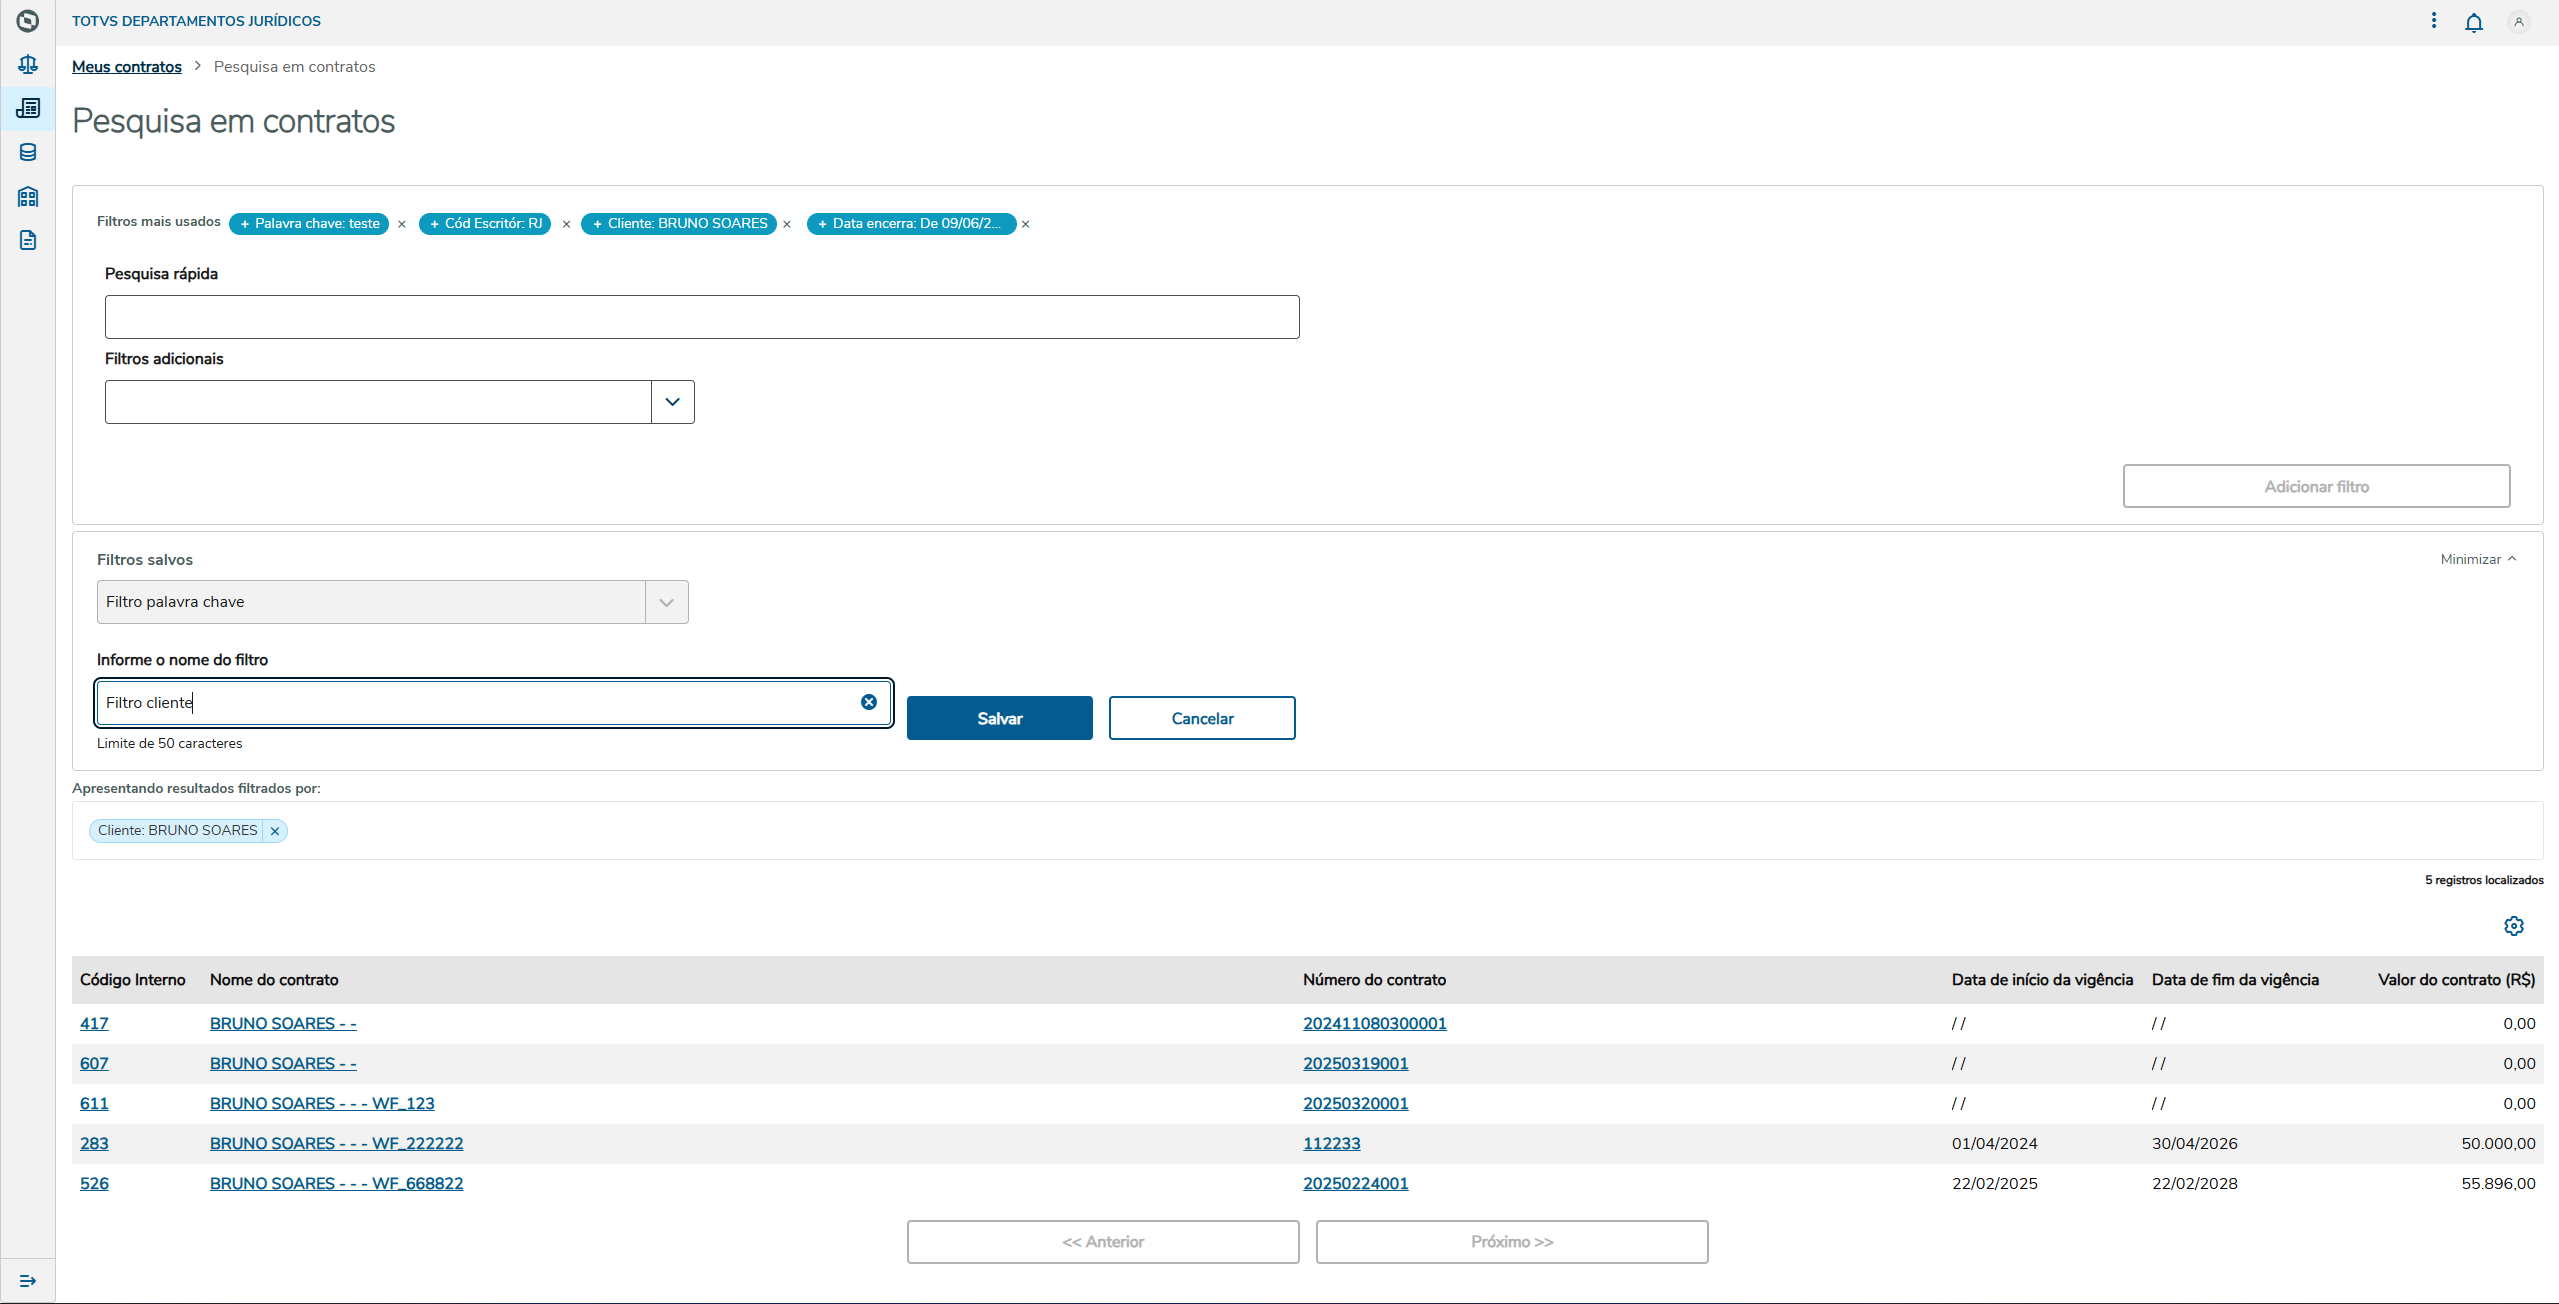Open the contracts sidebar icon

(28, 108)
